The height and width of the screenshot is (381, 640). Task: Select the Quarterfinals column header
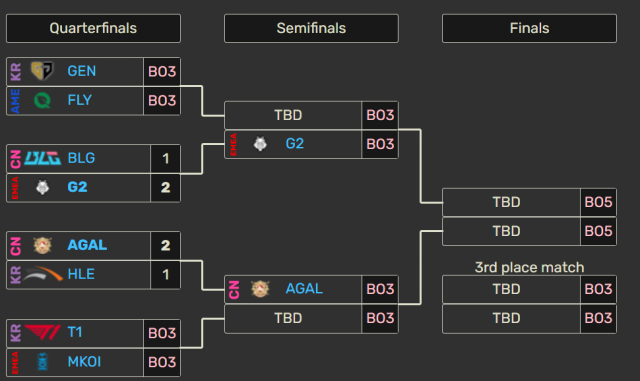coord(93,28)
